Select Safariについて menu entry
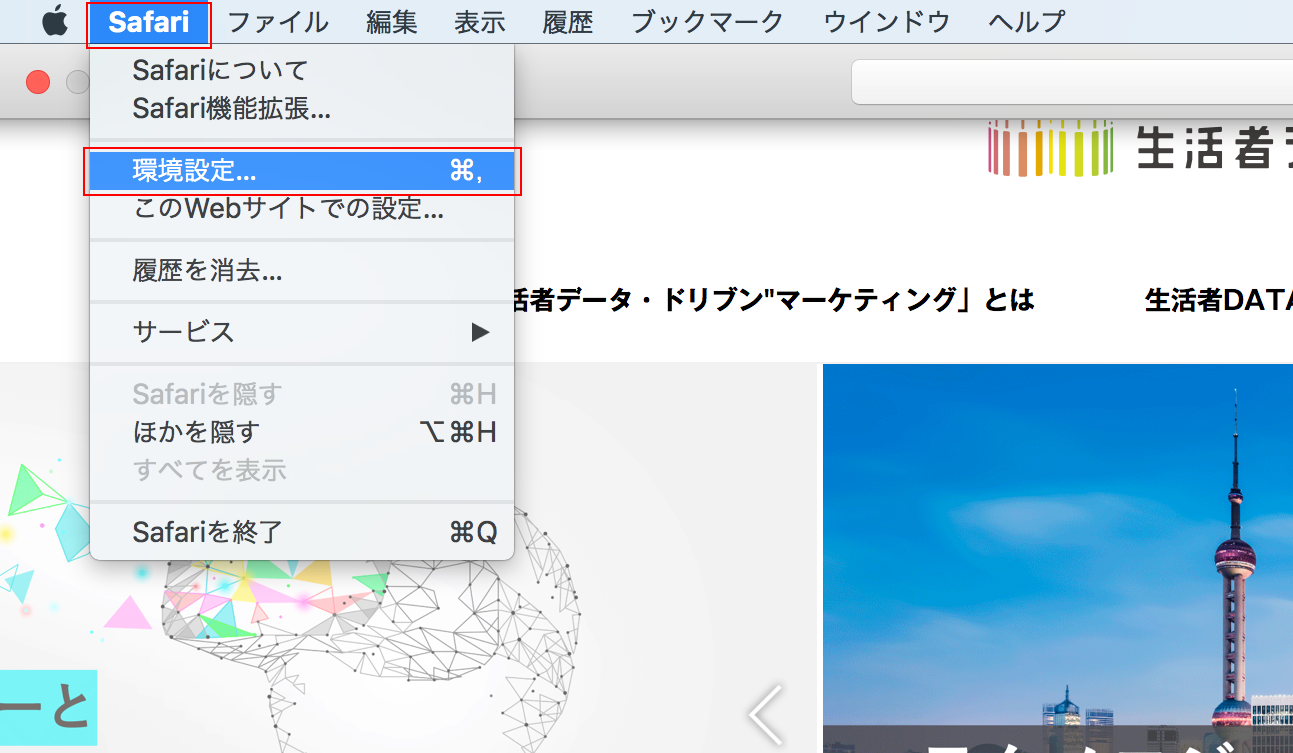 click(x=302, y=70)
